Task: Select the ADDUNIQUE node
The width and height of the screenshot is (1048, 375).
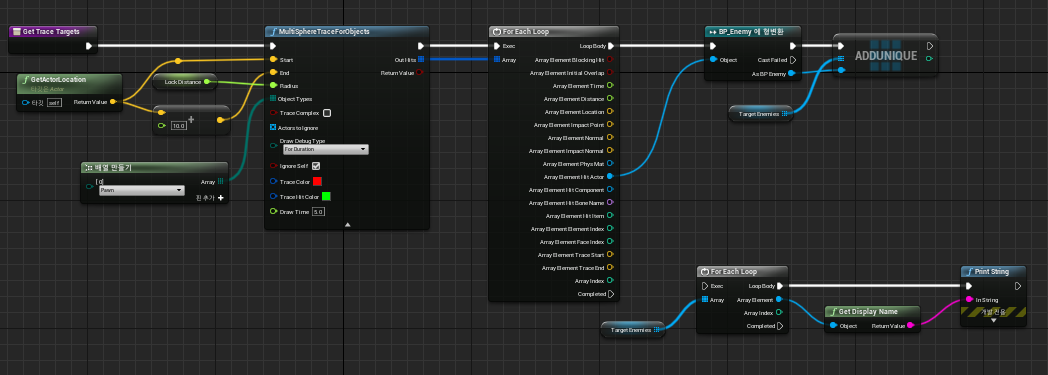Action: [886, 56]
